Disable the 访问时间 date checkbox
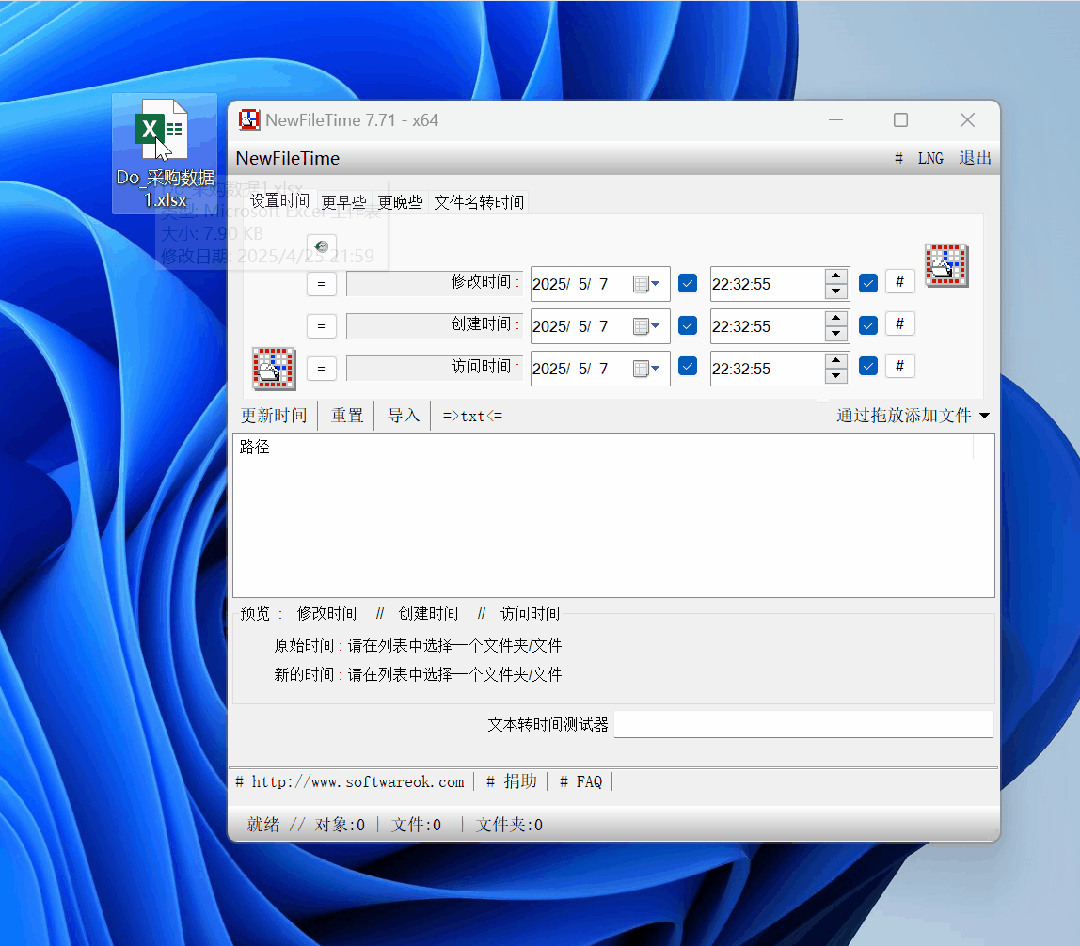Image resolution: width=1080 pixels, height=946 pixels. pos(687,366)
